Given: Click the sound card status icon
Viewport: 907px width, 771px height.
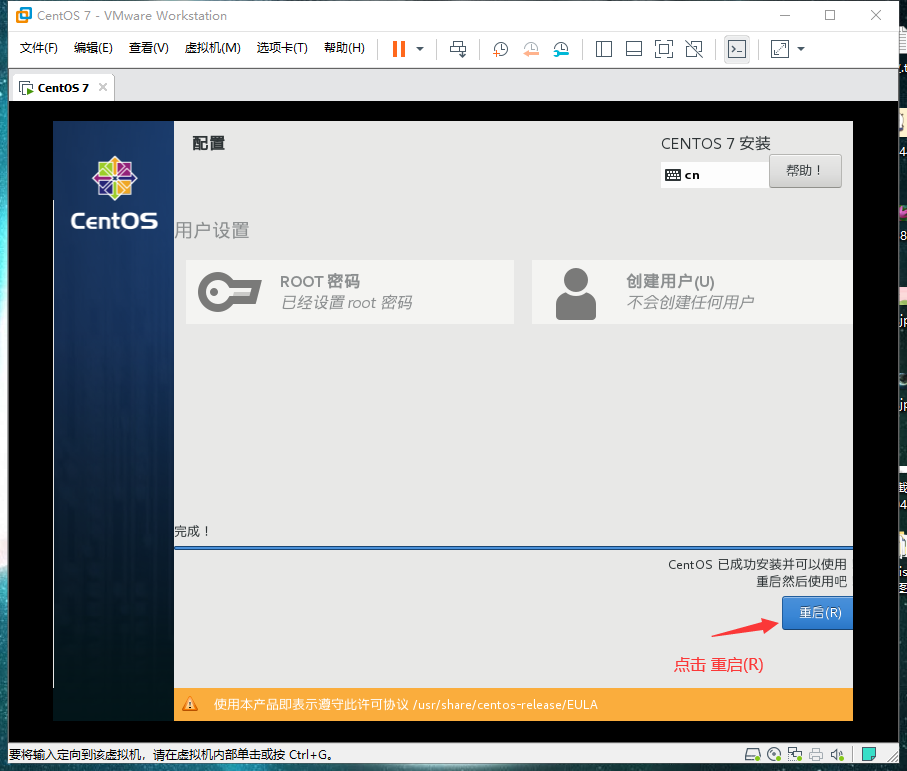Looking at the screenshot, I should pyautogui.click(x=837, y=754).
